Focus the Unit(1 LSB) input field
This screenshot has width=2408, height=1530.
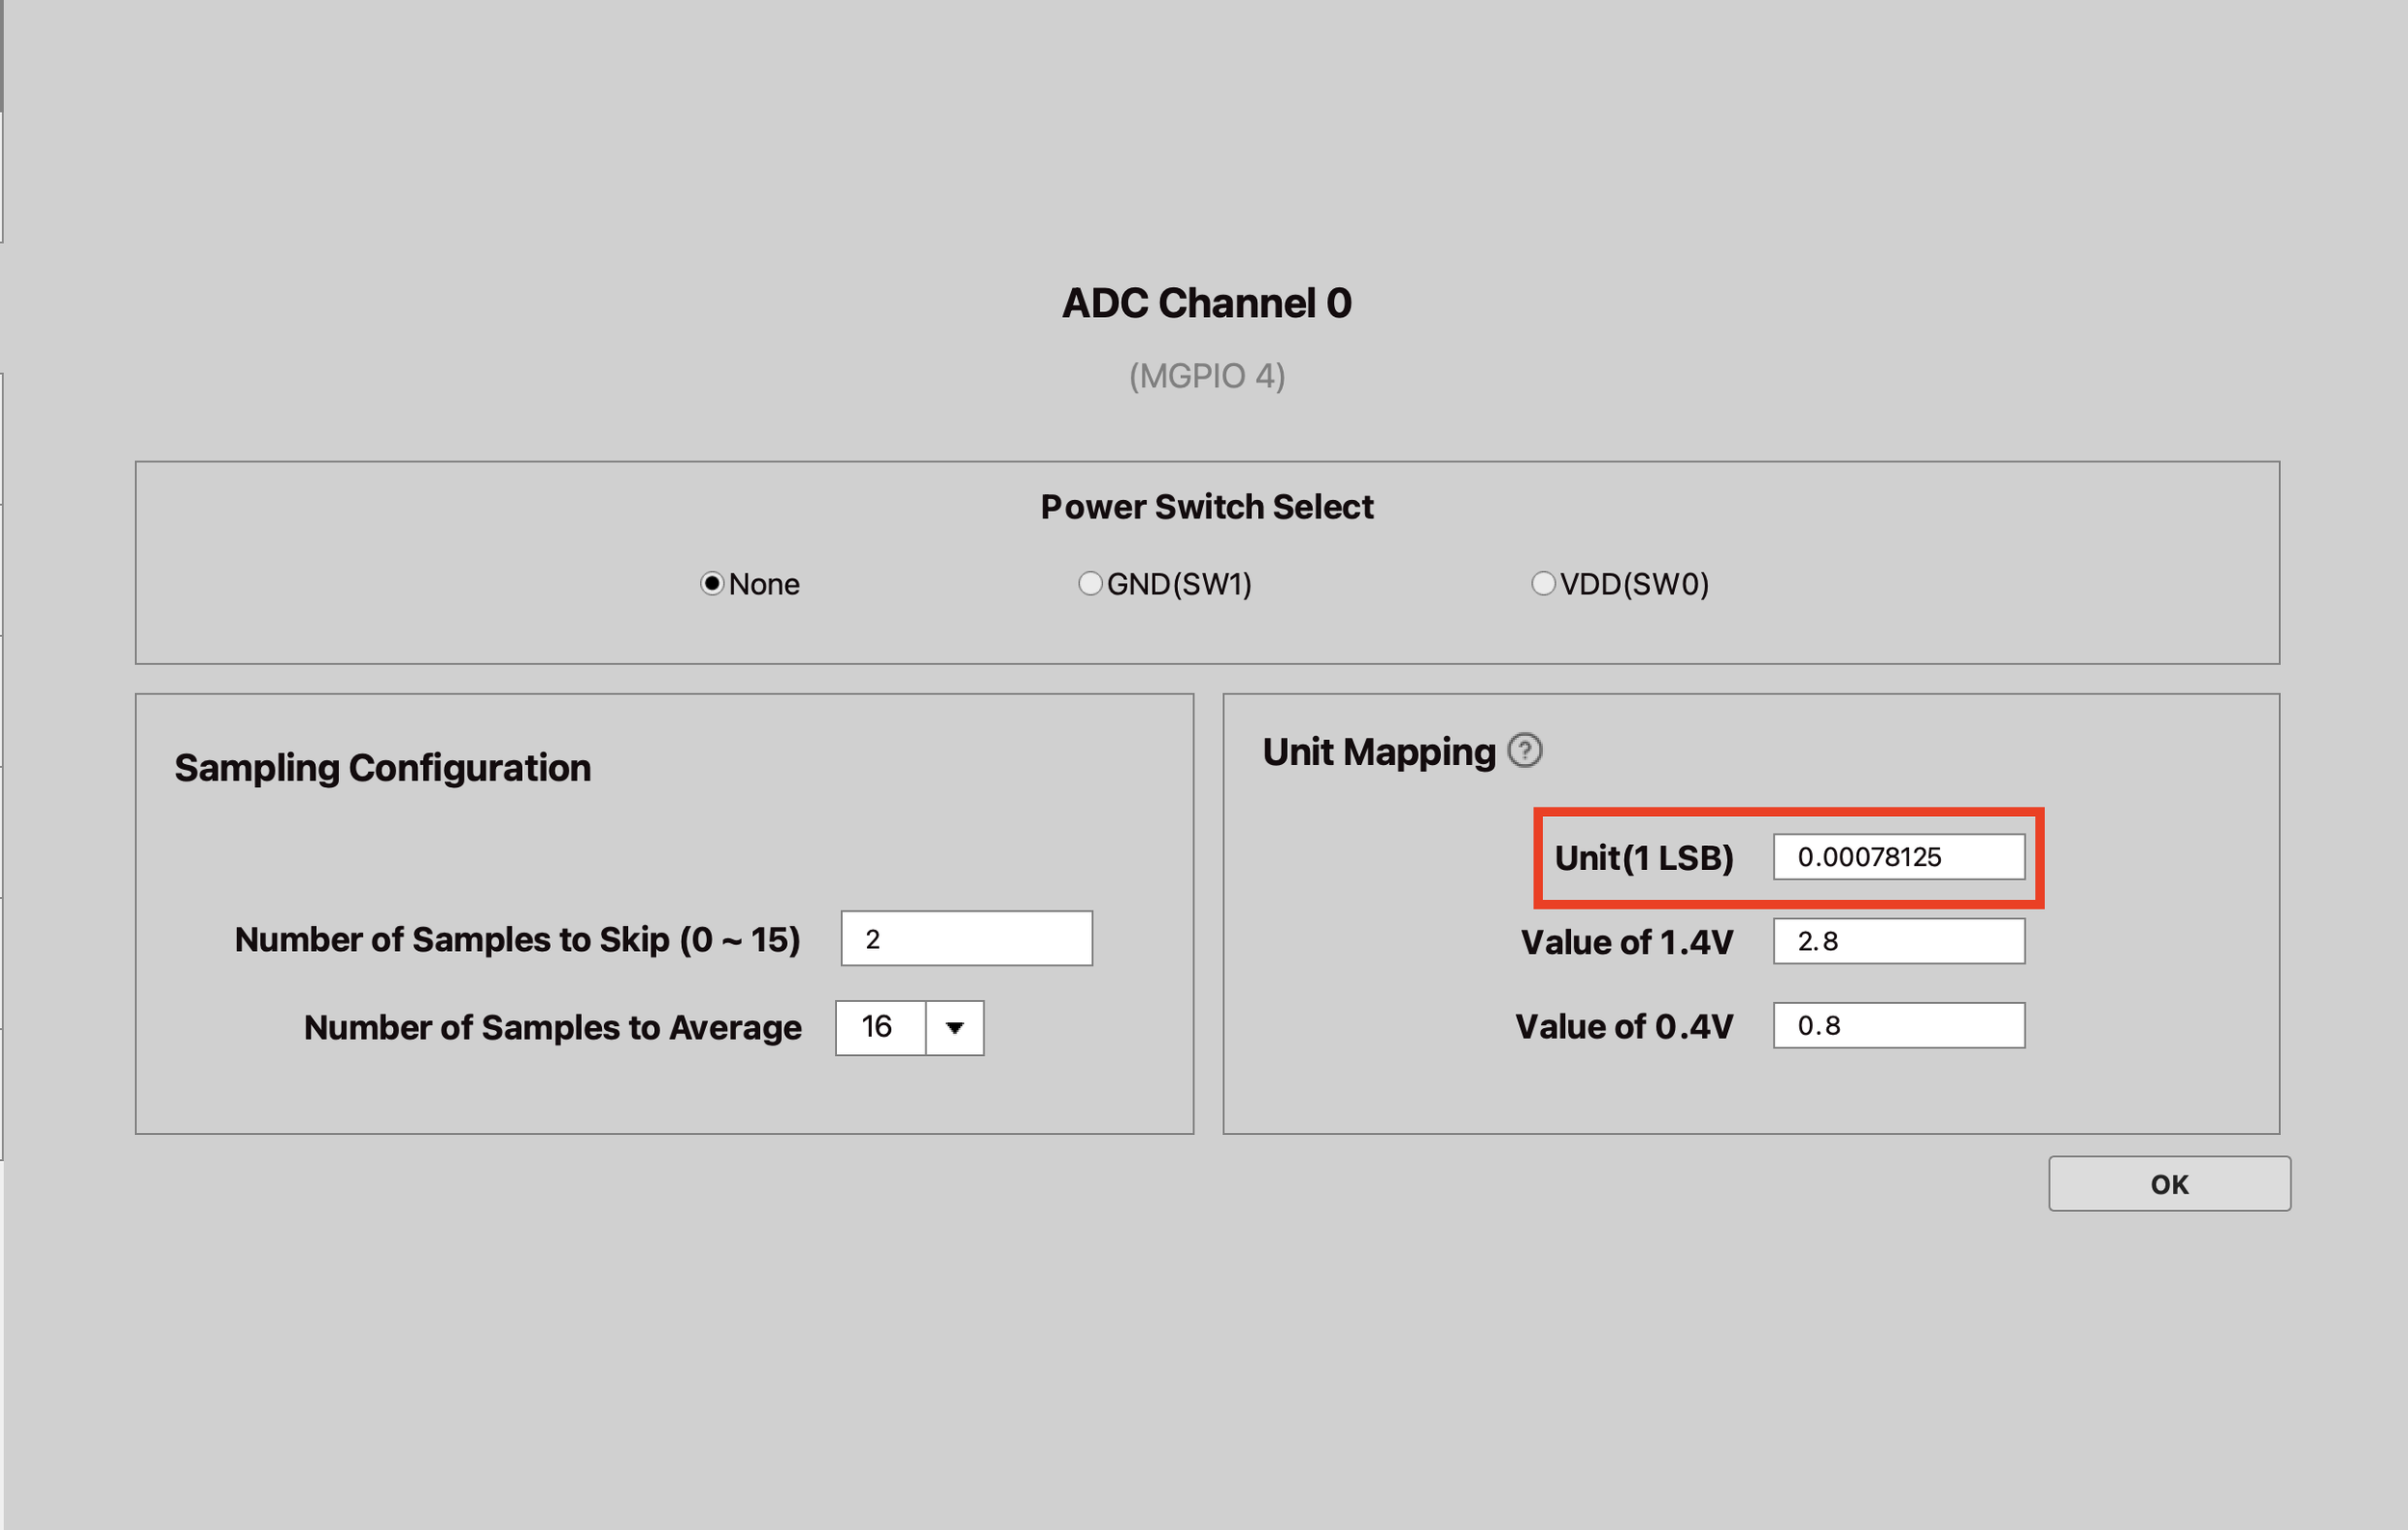point(1898,857)
